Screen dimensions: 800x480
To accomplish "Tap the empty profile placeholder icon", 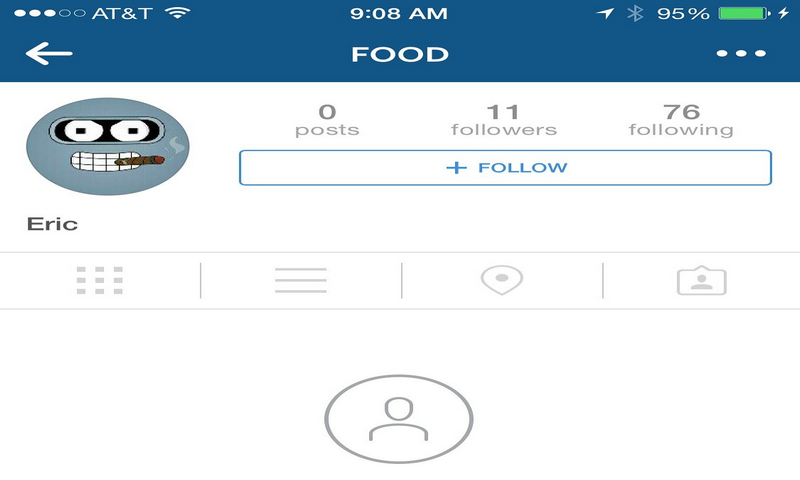I will click(399, 419).
